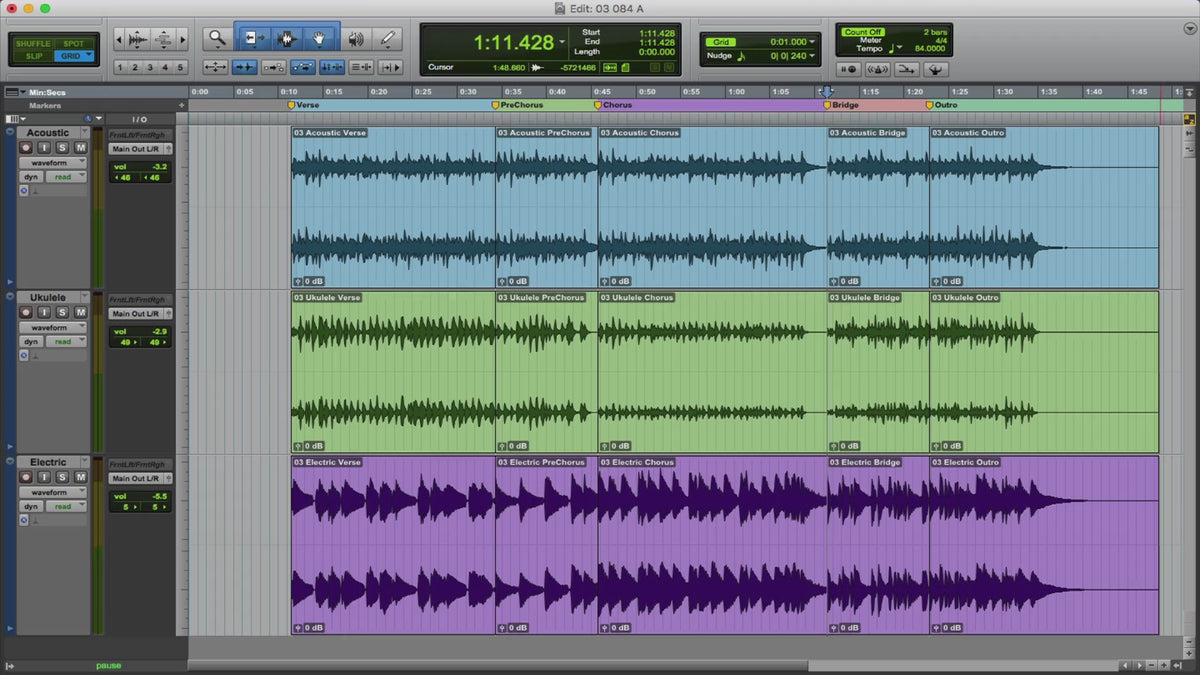Open the Ukulele automation mode read dropdown

pos(67,342)
